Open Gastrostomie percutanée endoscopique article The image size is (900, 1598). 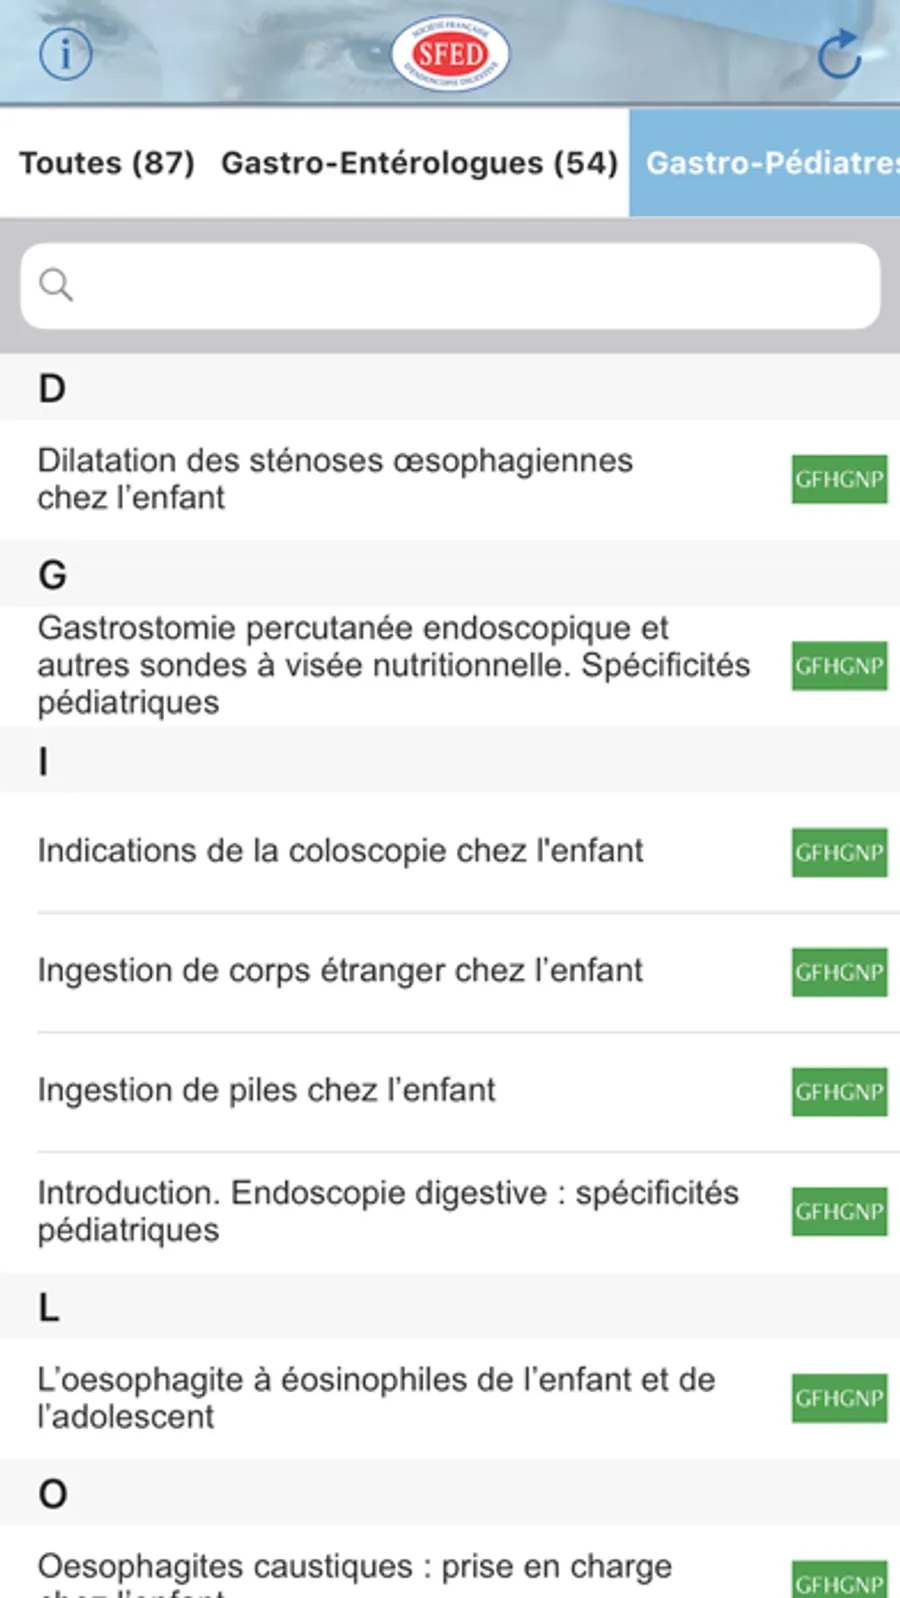coord(393,666)
